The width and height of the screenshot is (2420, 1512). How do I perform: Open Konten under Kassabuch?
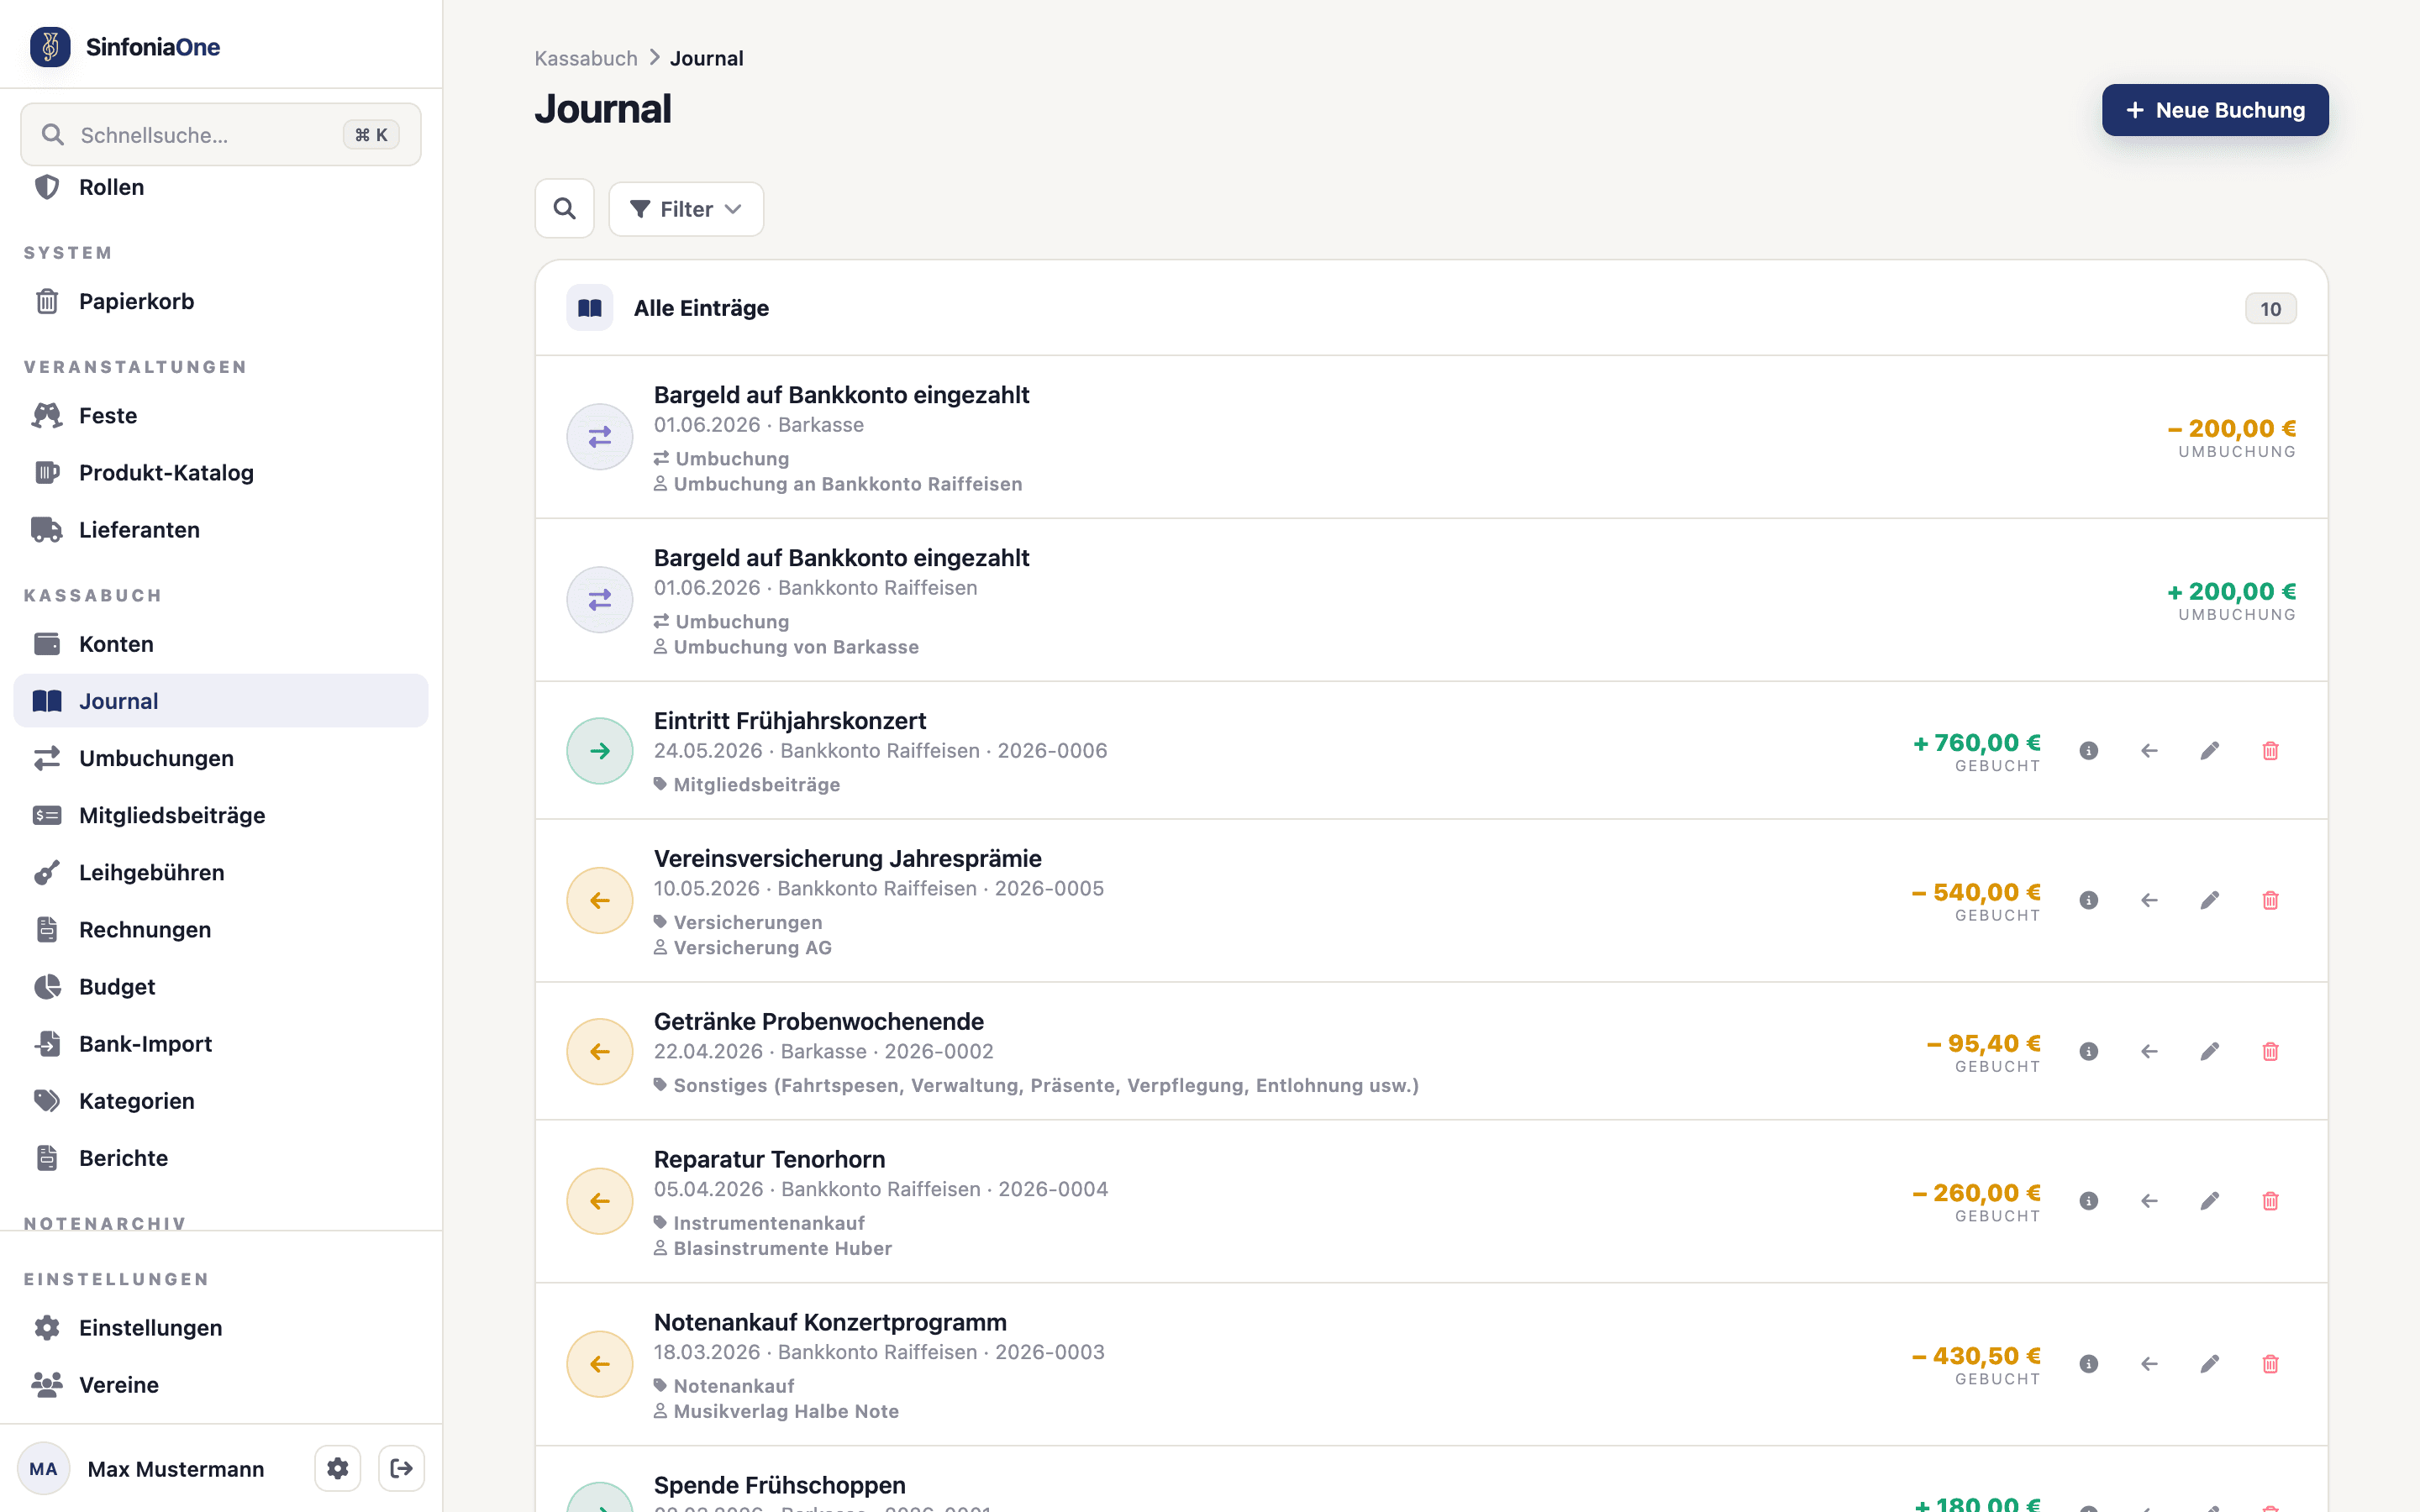point(220,644)
